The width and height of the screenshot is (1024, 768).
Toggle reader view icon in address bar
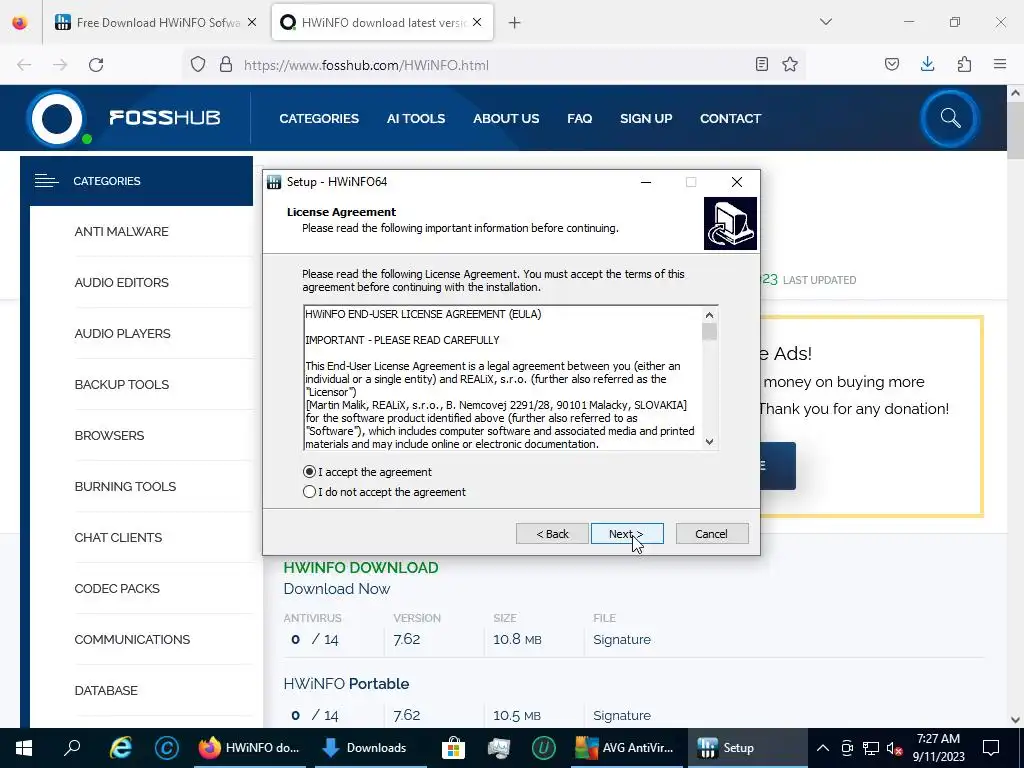pos(761,64)
